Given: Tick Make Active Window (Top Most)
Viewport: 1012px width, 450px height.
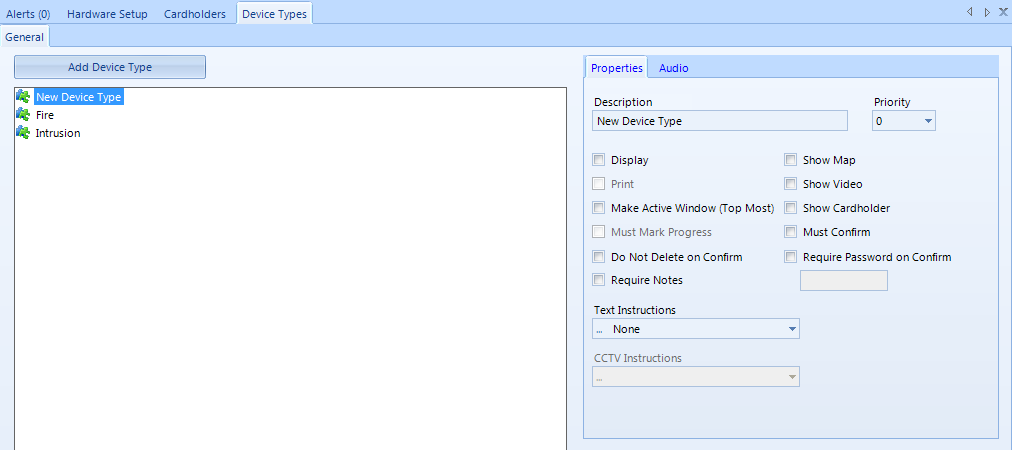Looking at the screenshot, I should click(x=599, y=208).
